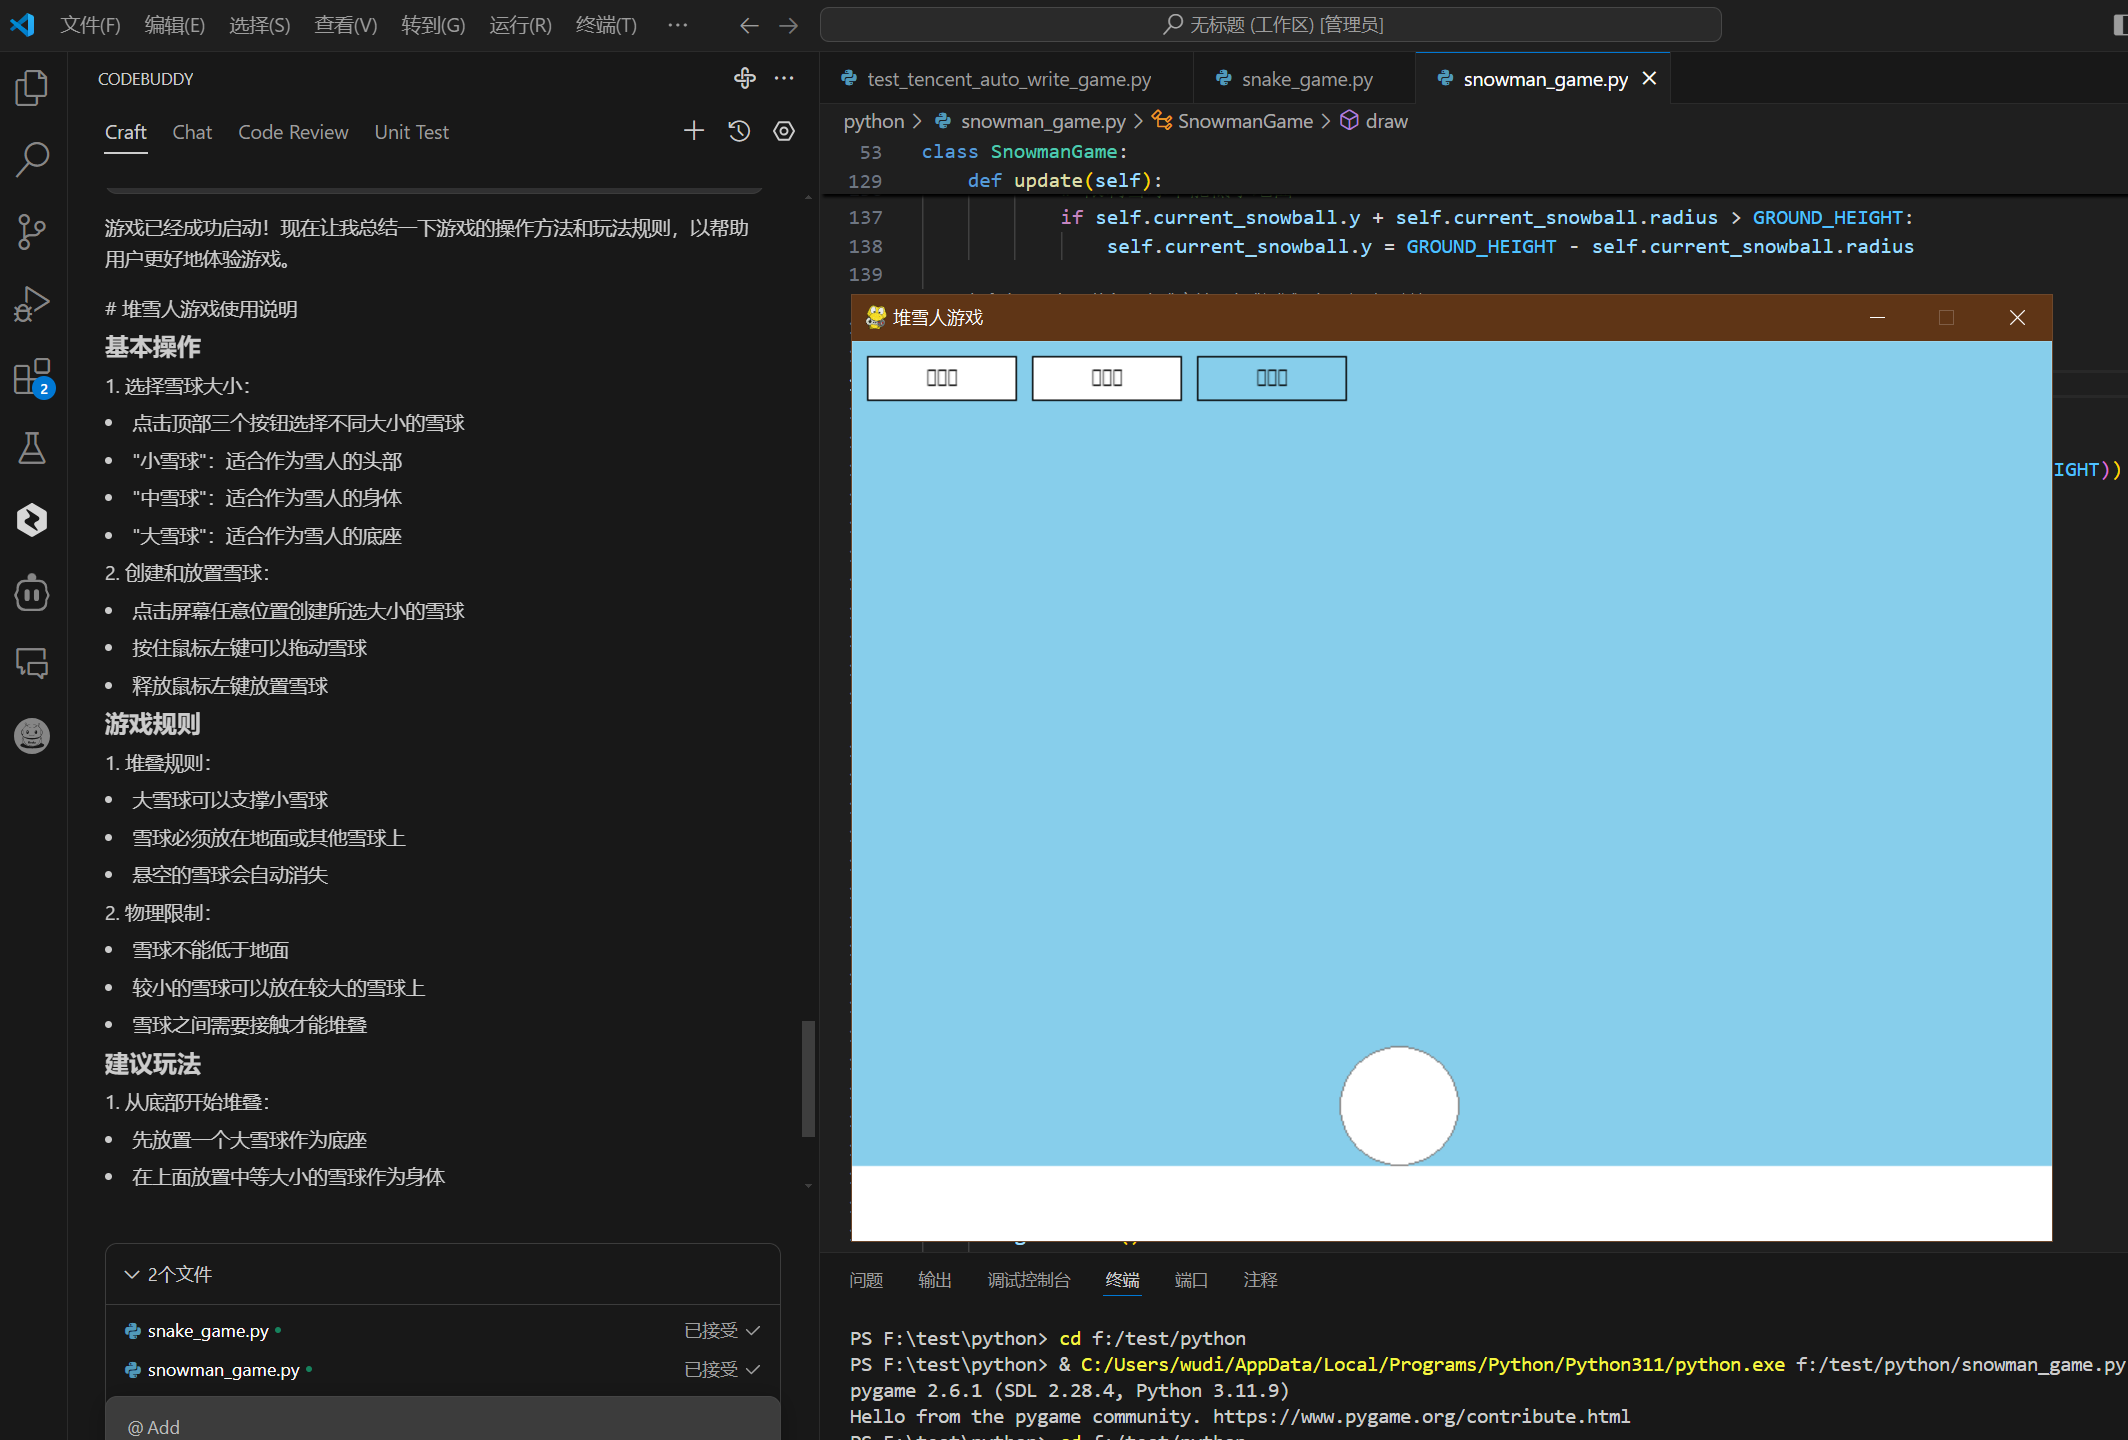Viewport: 2128px width, 1440px height.
Task: Open the menu bar overflow ellipsis
Action: pos(677,25)
